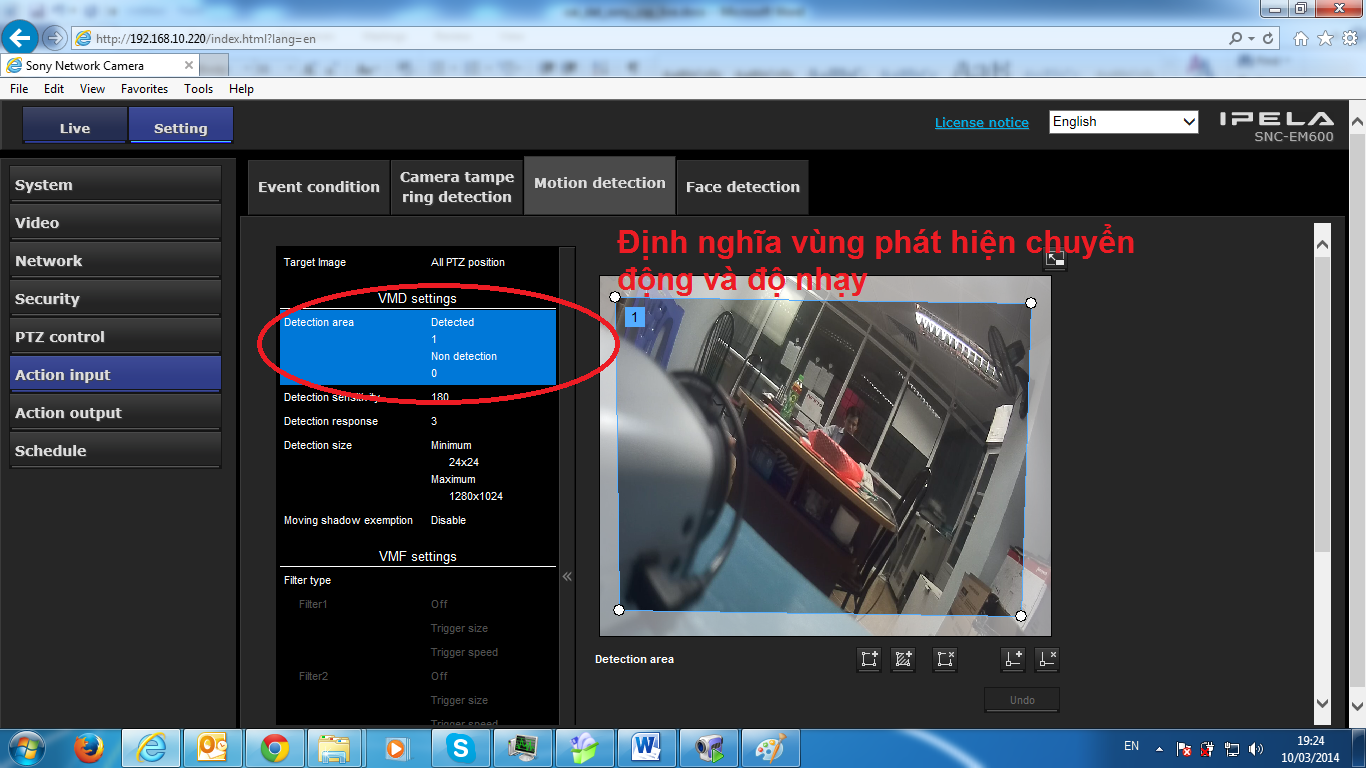Open Firefox from the taskbar
Screen dimensions: 1366x768
coord(90,747)
